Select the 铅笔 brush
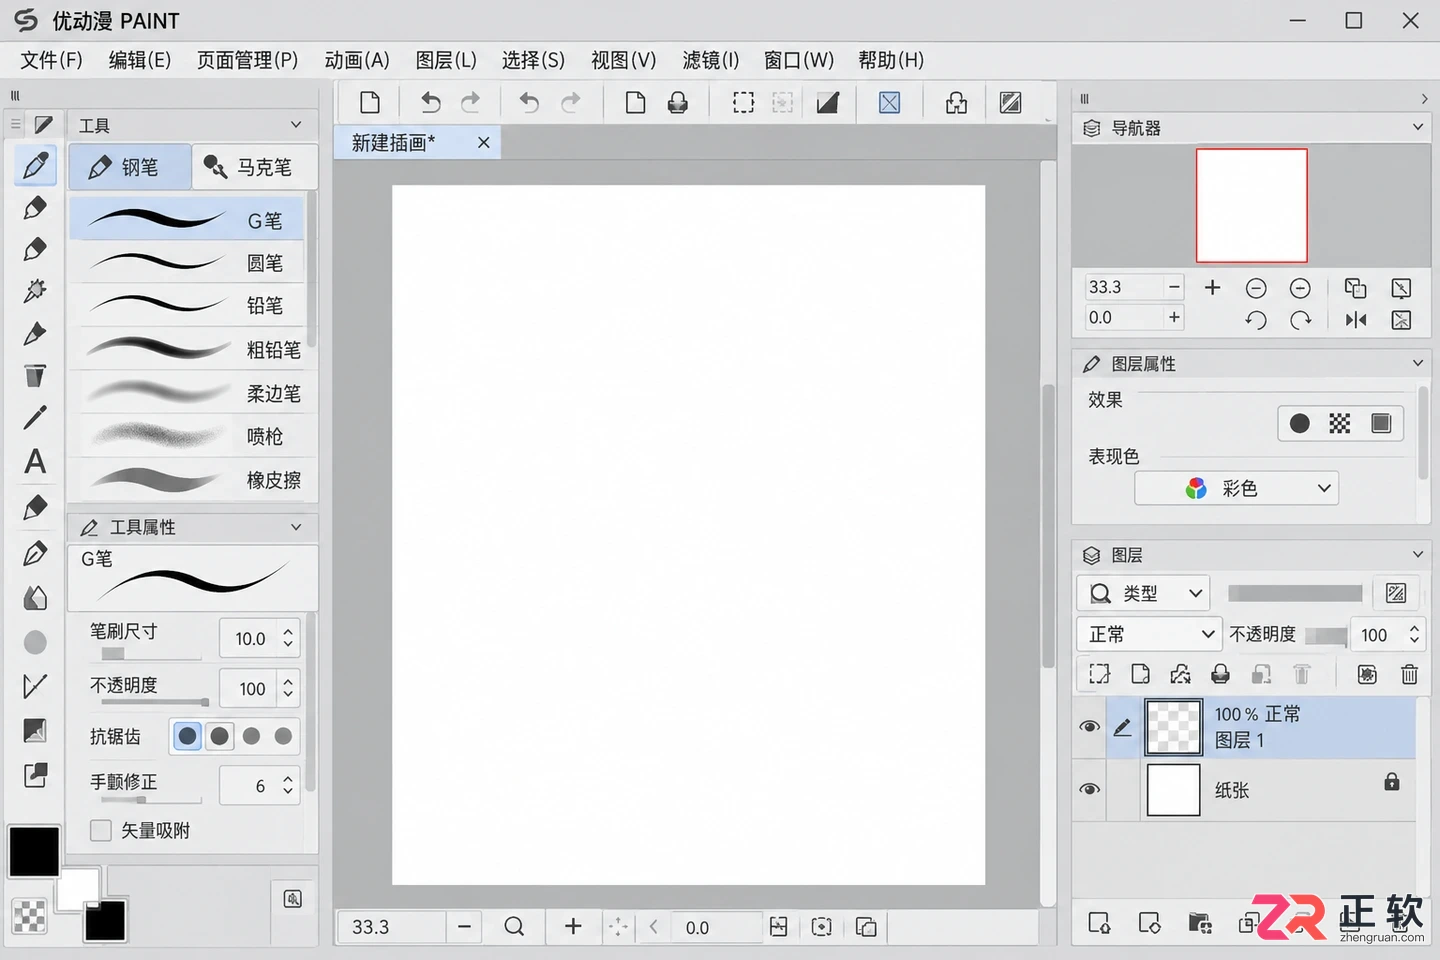Image resolution: width=1440 pixels, height=960 pixels. pyautogui.click(x=187, y=306)
